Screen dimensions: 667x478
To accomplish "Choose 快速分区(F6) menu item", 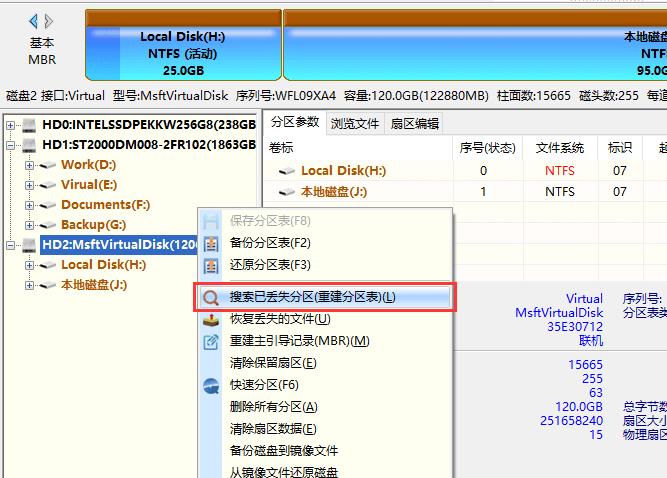I will pos(325,385).
